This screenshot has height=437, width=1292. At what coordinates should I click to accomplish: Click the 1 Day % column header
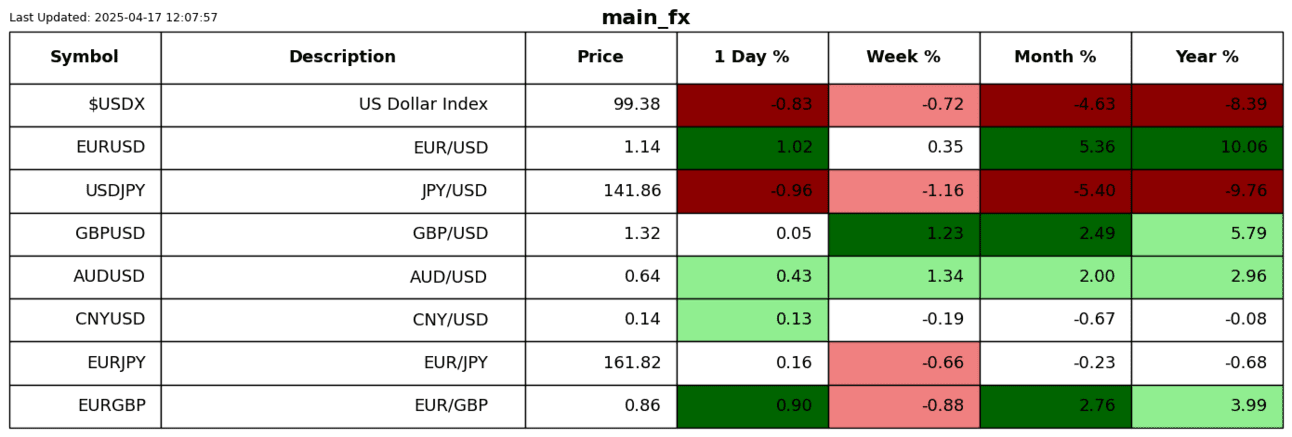(x=752, y=58)
